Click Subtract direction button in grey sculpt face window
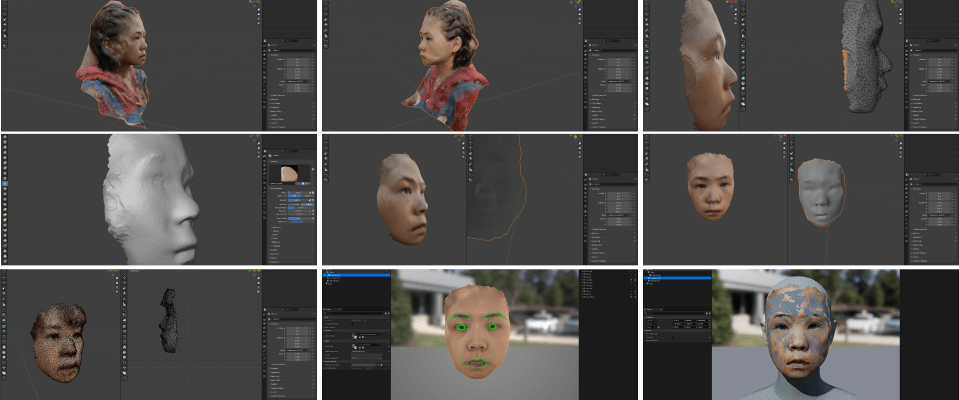Screen dimensions: 959x400 308,204
